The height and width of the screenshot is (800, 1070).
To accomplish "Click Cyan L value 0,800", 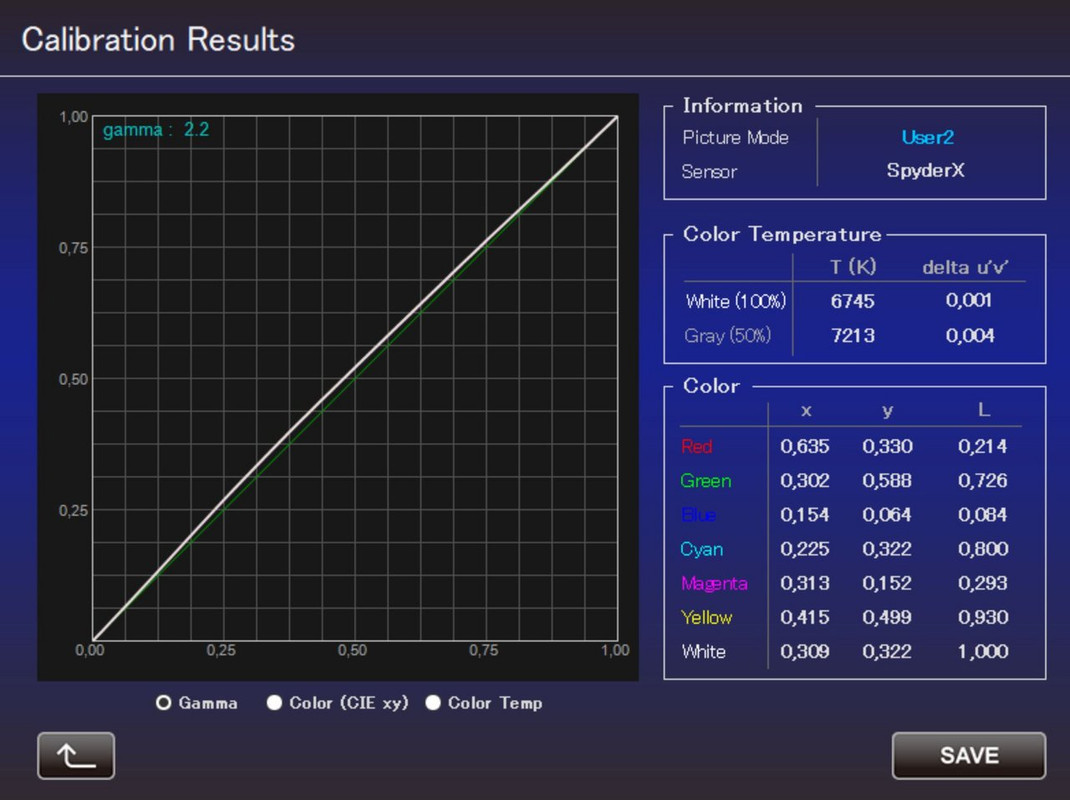I will pos(983,549).
